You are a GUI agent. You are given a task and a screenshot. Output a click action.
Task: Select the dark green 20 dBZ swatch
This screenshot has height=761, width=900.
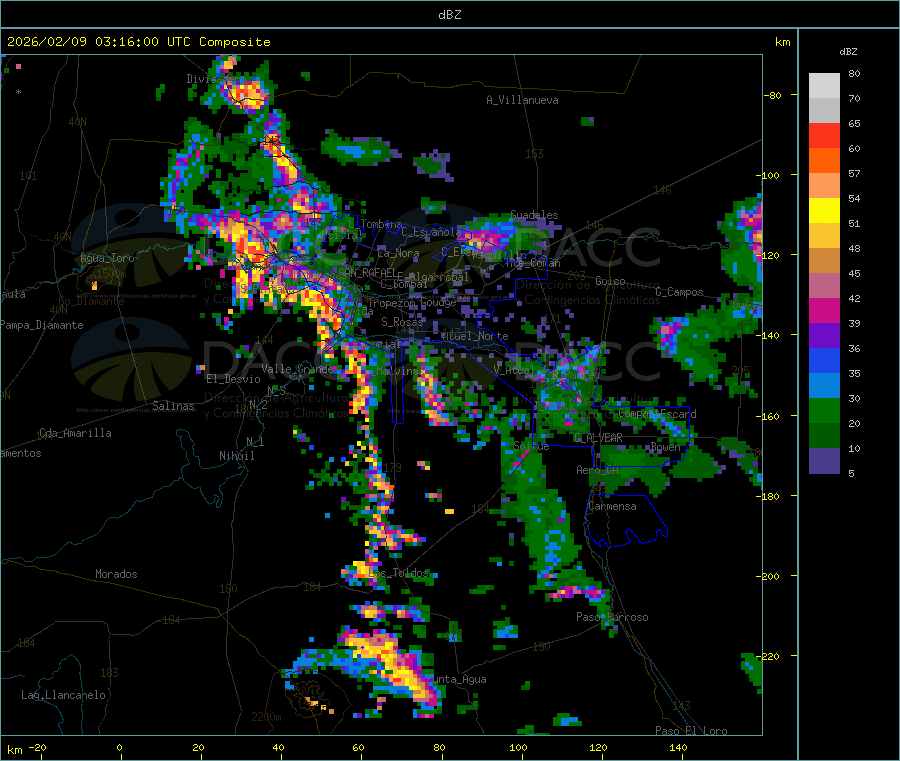[x=824, y=435]
